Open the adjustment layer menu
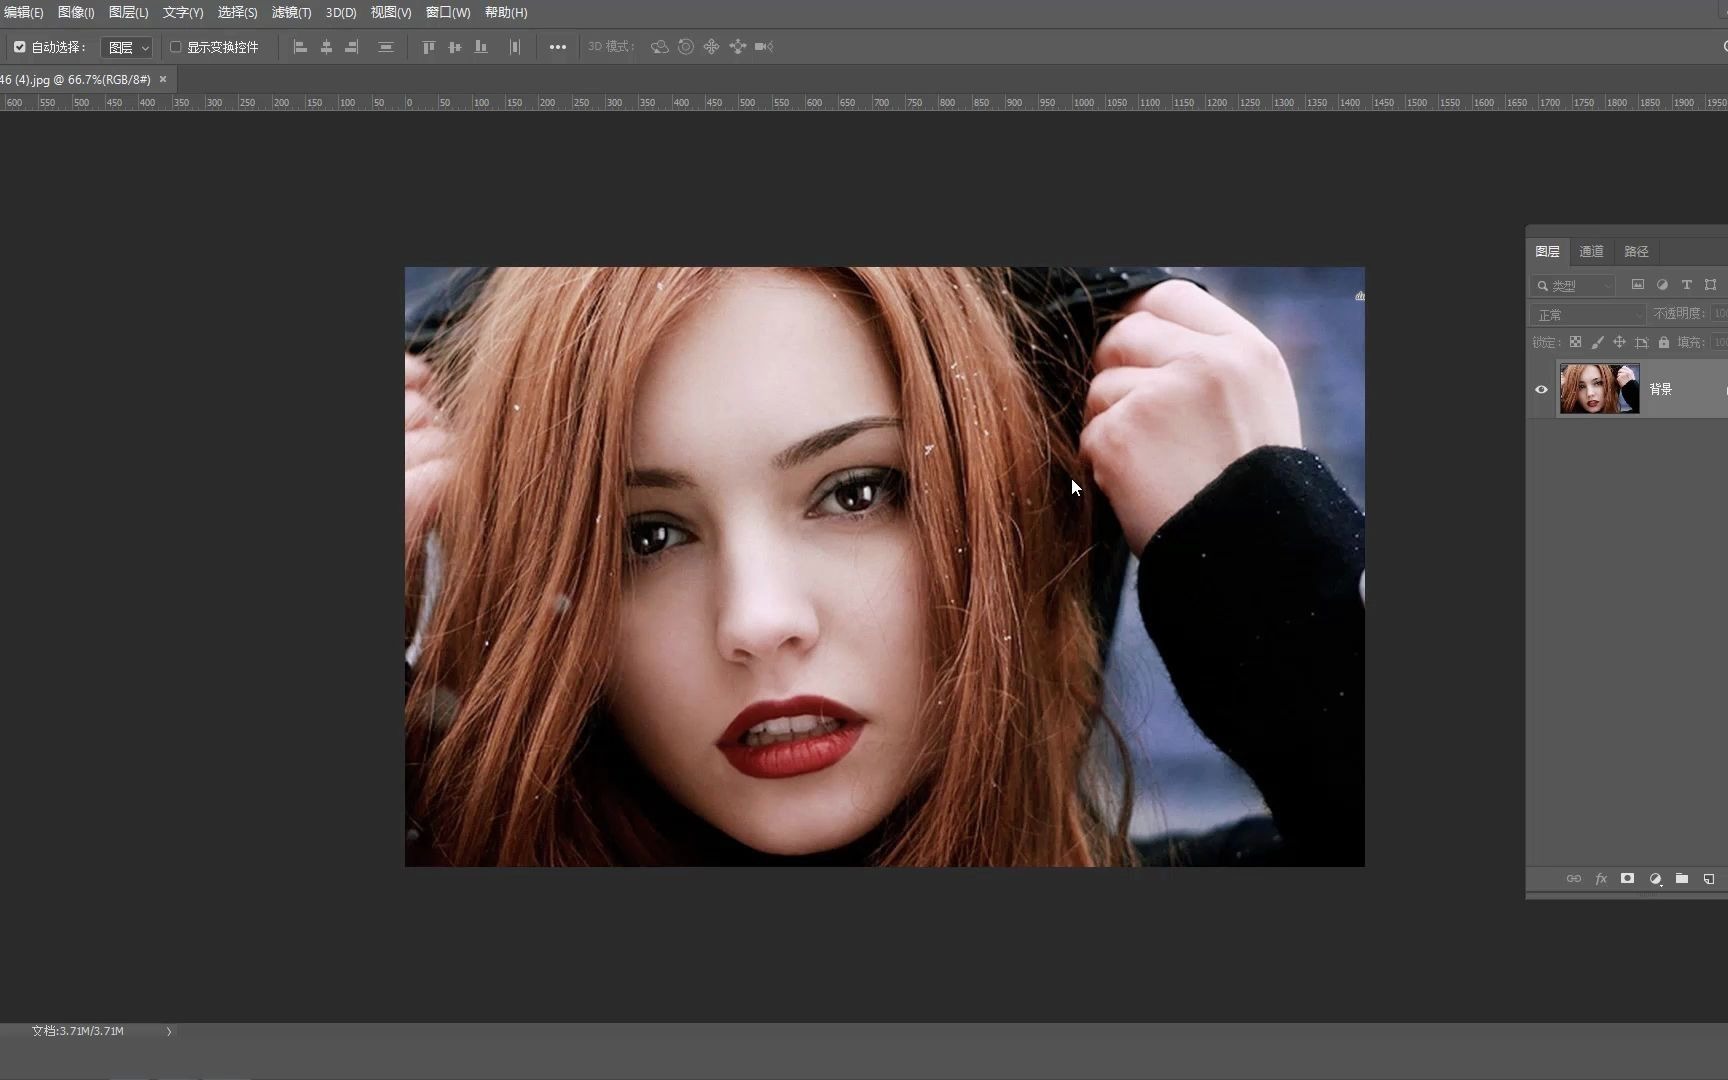This screenshot has width=1728, height=1080. tap(1654, 879)
